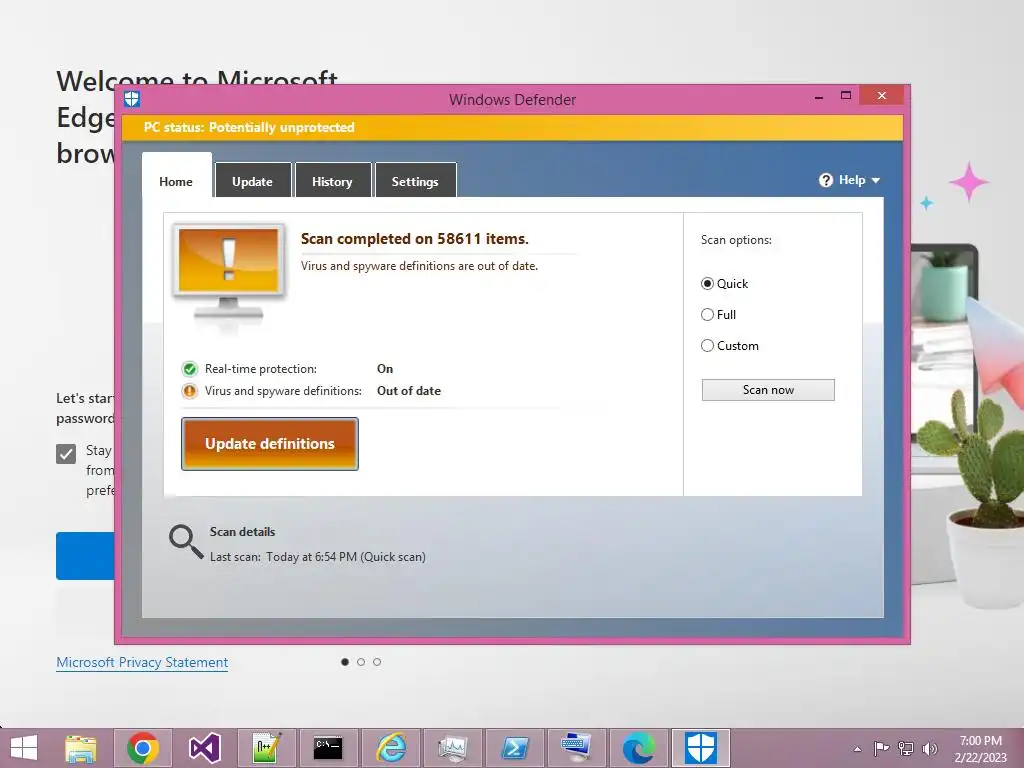Select third page dot in Edge welcome page
Viewport: 1024px width, 768px height.
tap(377, 662)
